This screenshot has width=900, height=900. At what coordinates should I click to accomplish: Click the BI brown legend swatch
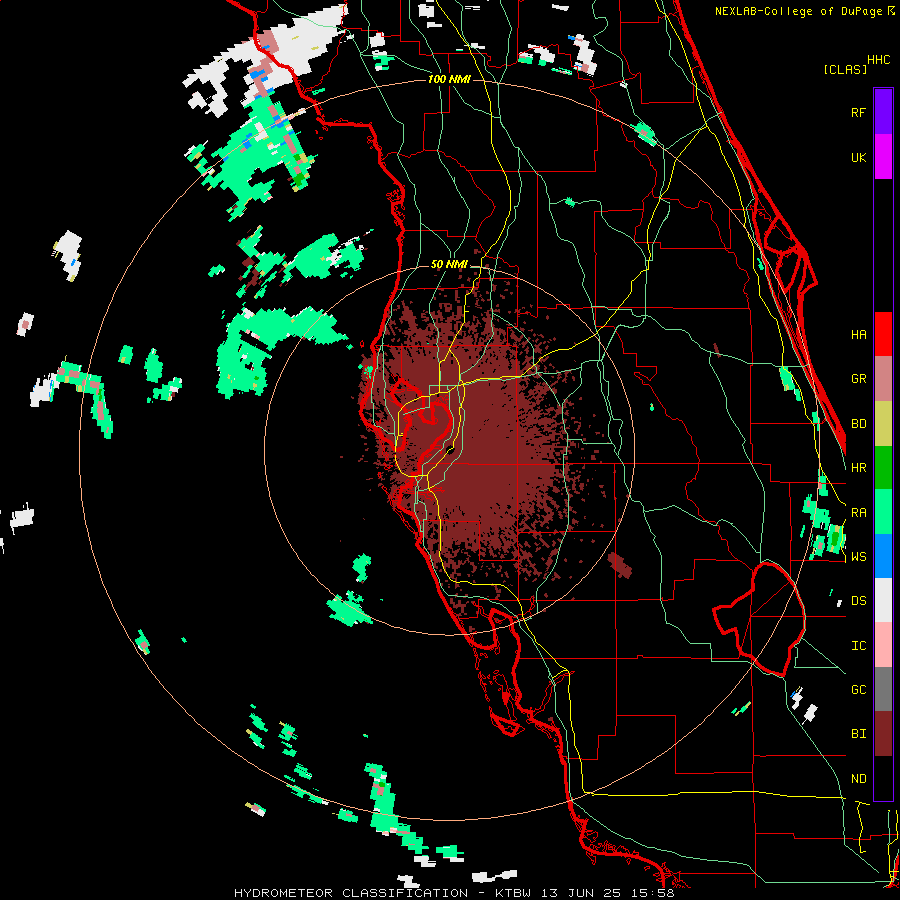coord(883,734)
